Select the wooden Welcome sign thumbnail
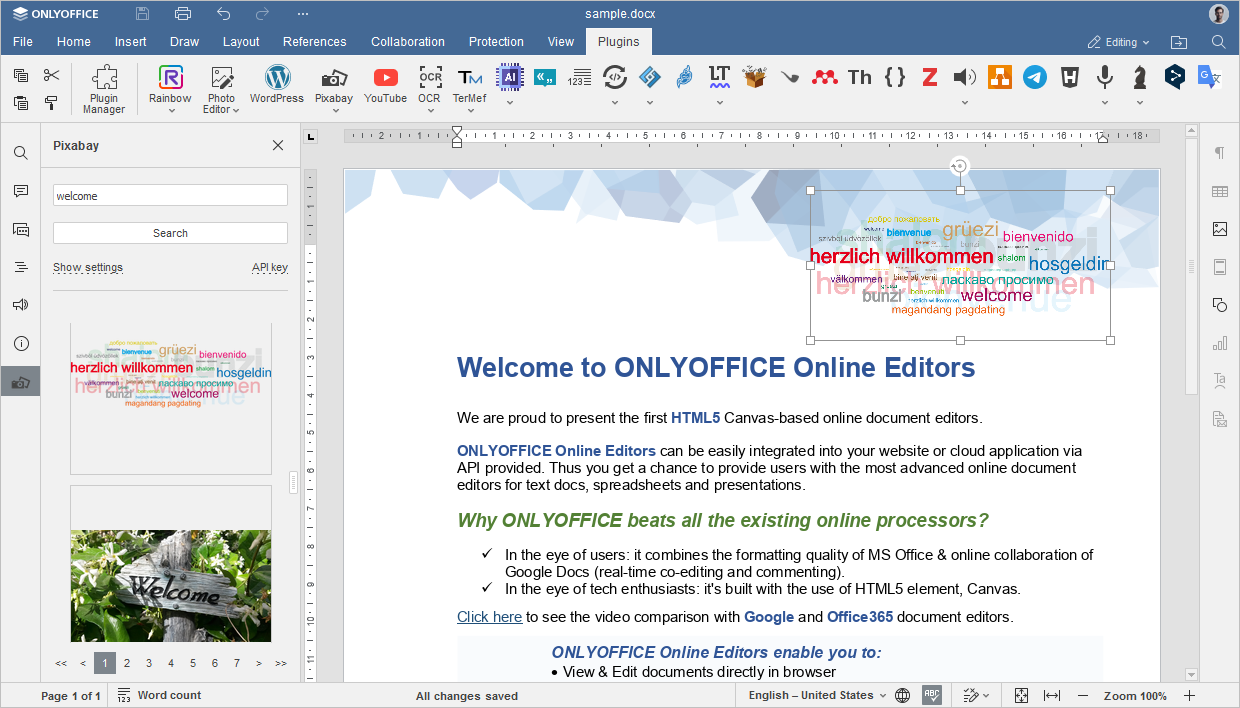 (x=171, y=585)
